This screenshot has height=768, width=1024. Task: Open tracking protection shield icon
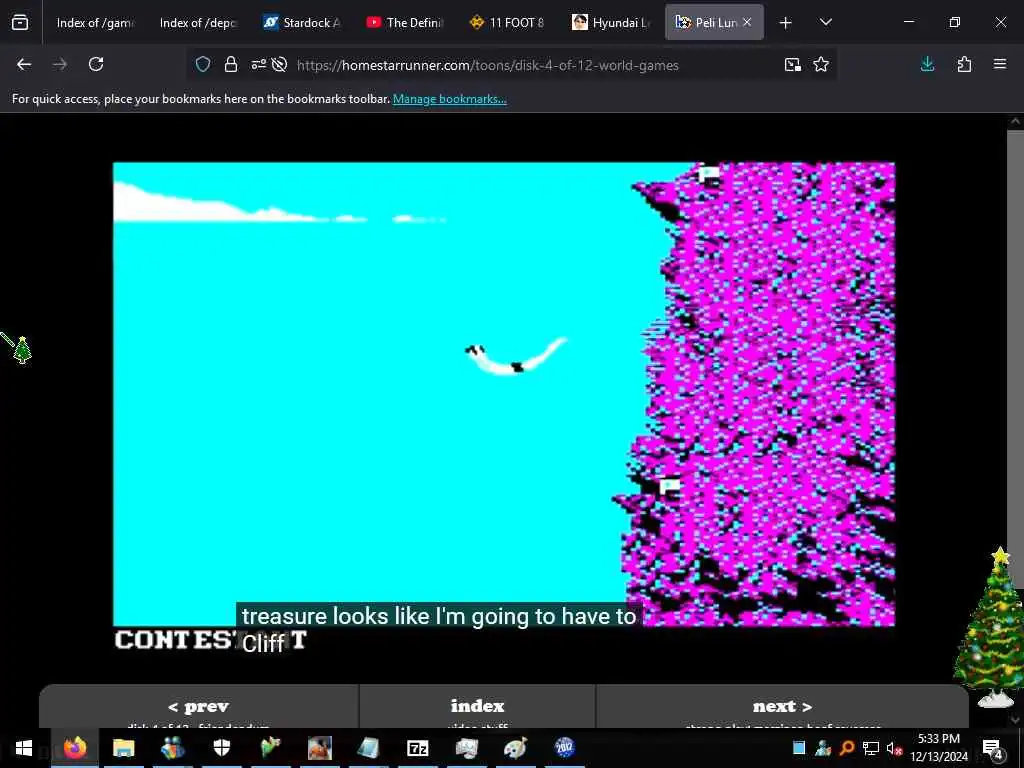pyautogui.click(x=203, y=64)
